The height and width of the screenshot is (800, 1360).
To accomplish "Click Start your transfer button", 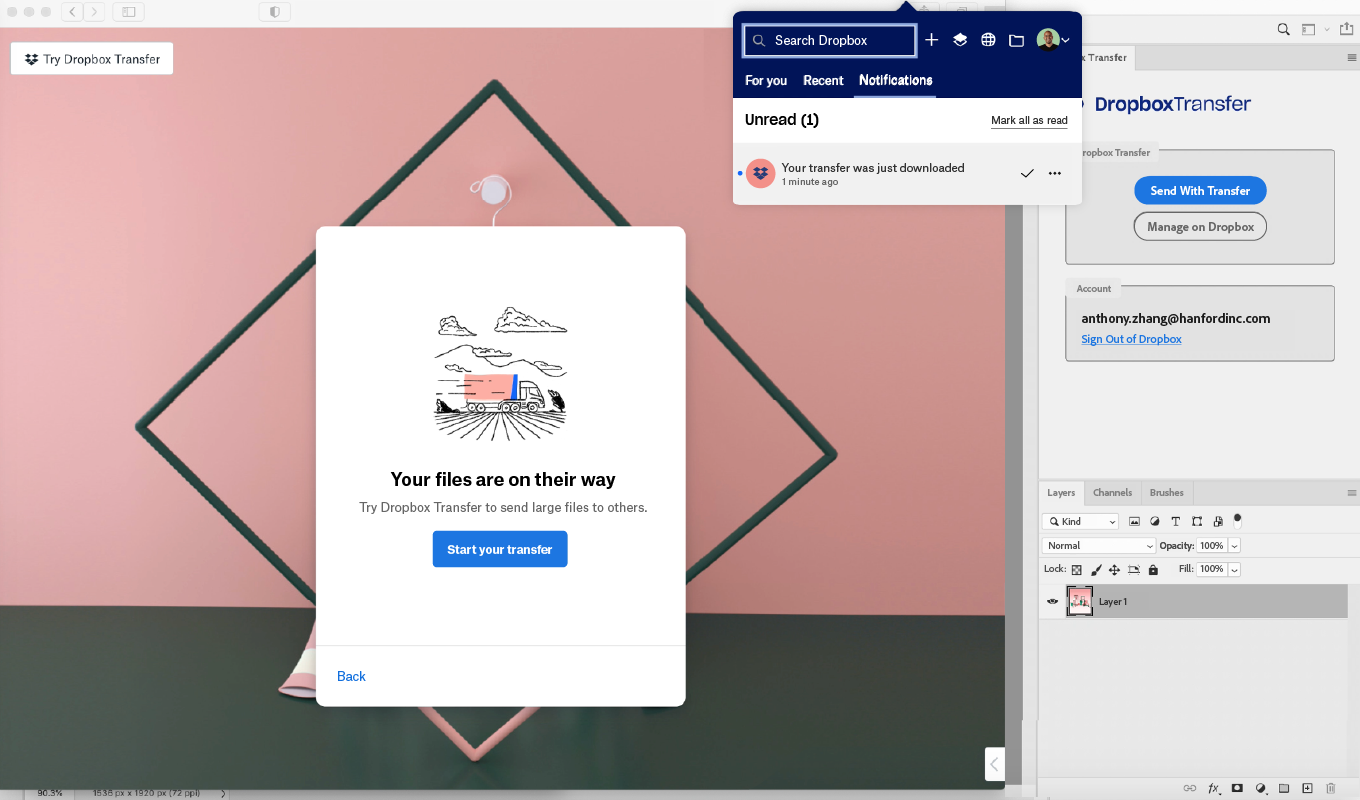I will [500, 549].
